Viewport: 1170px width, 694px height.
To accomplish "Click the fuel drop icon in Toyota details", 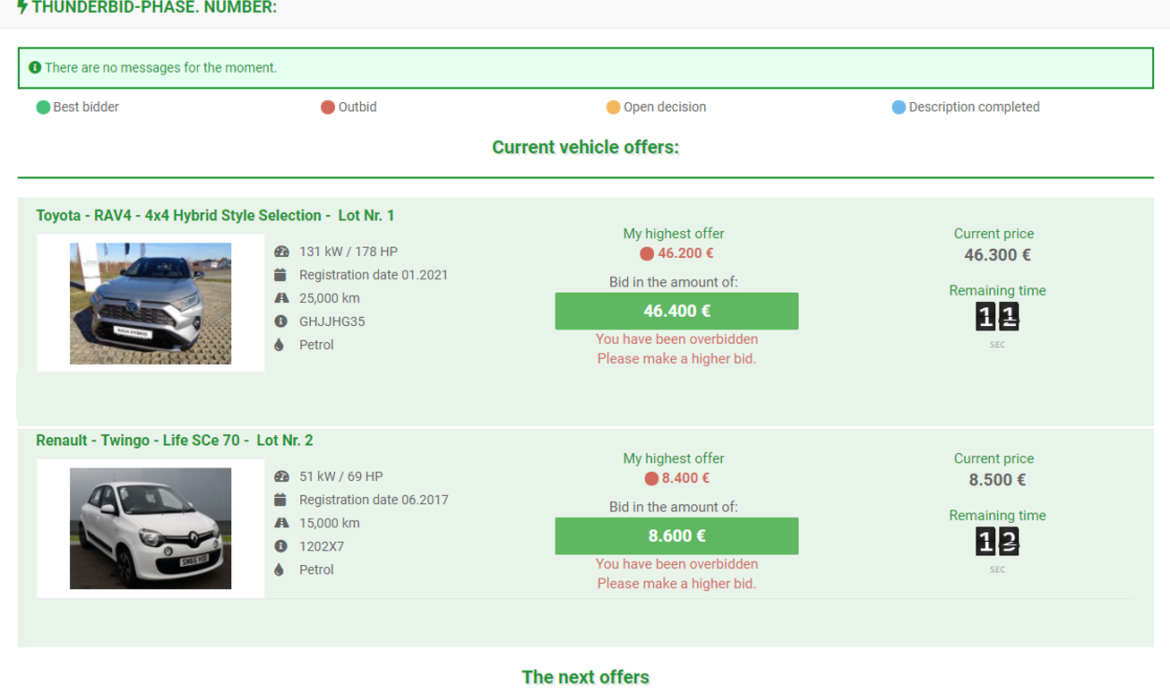I will click(279, 345).
